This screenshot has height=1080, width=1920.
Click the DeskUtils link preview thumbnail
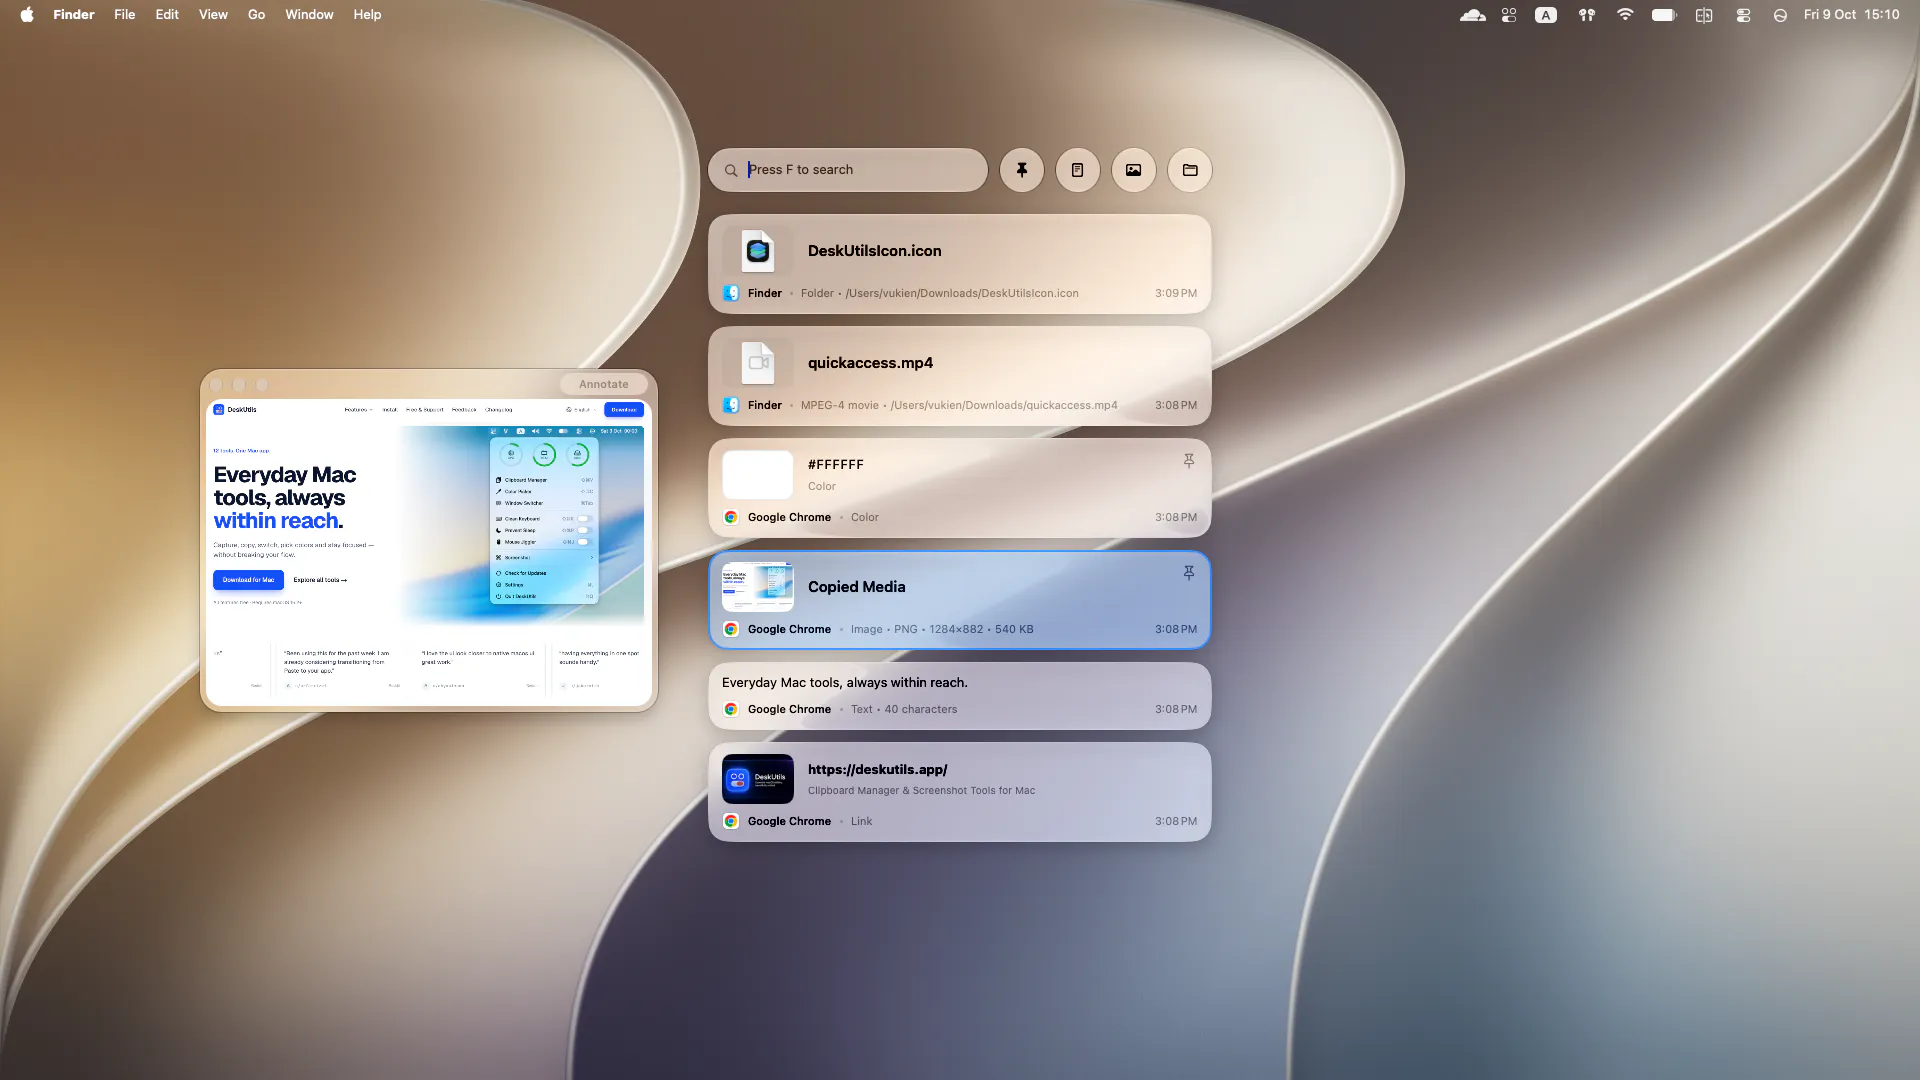pyautogui.click(x=757, y=779)
